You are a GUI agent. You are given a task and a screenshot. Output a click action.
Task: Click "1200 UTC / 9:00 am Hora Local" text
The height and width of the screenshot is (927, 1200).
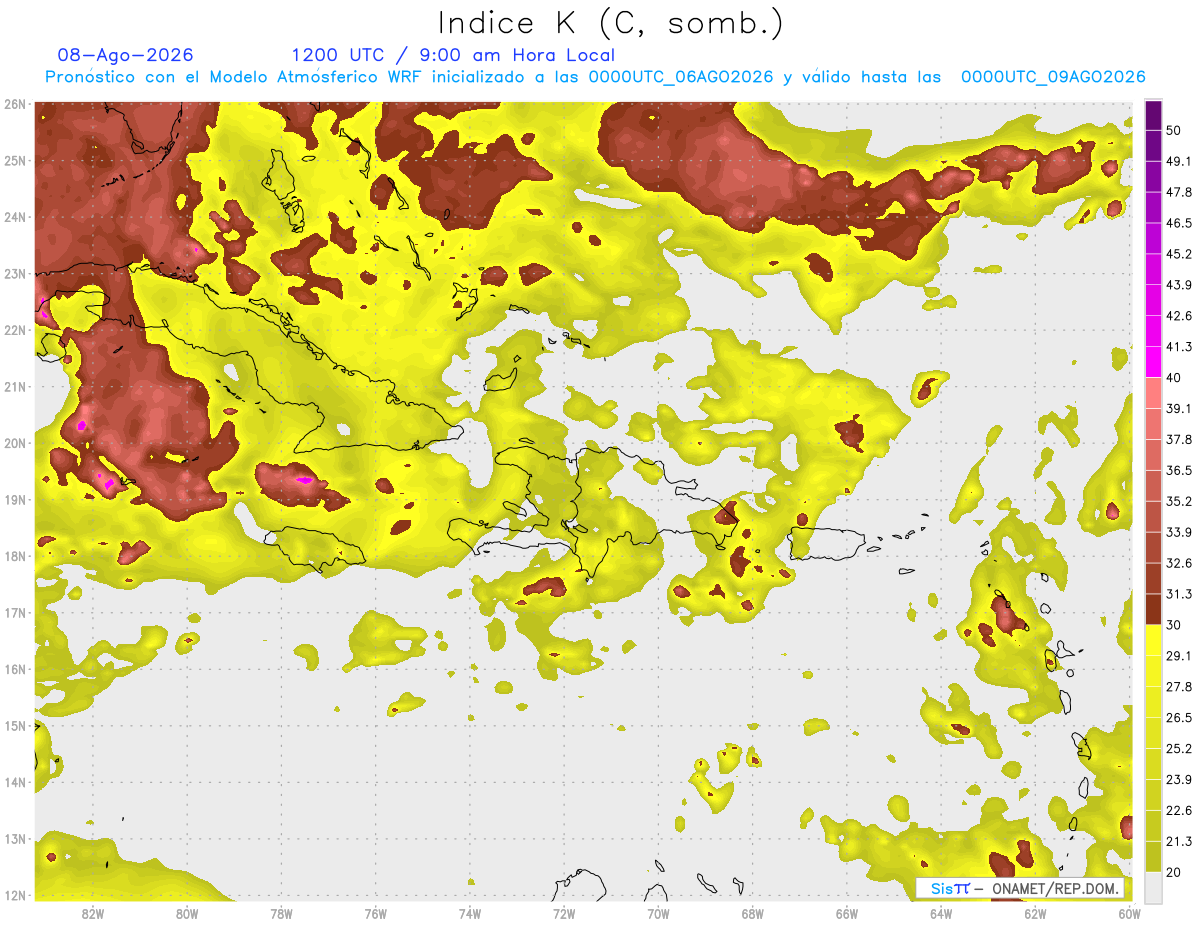(x=453, y=55)
